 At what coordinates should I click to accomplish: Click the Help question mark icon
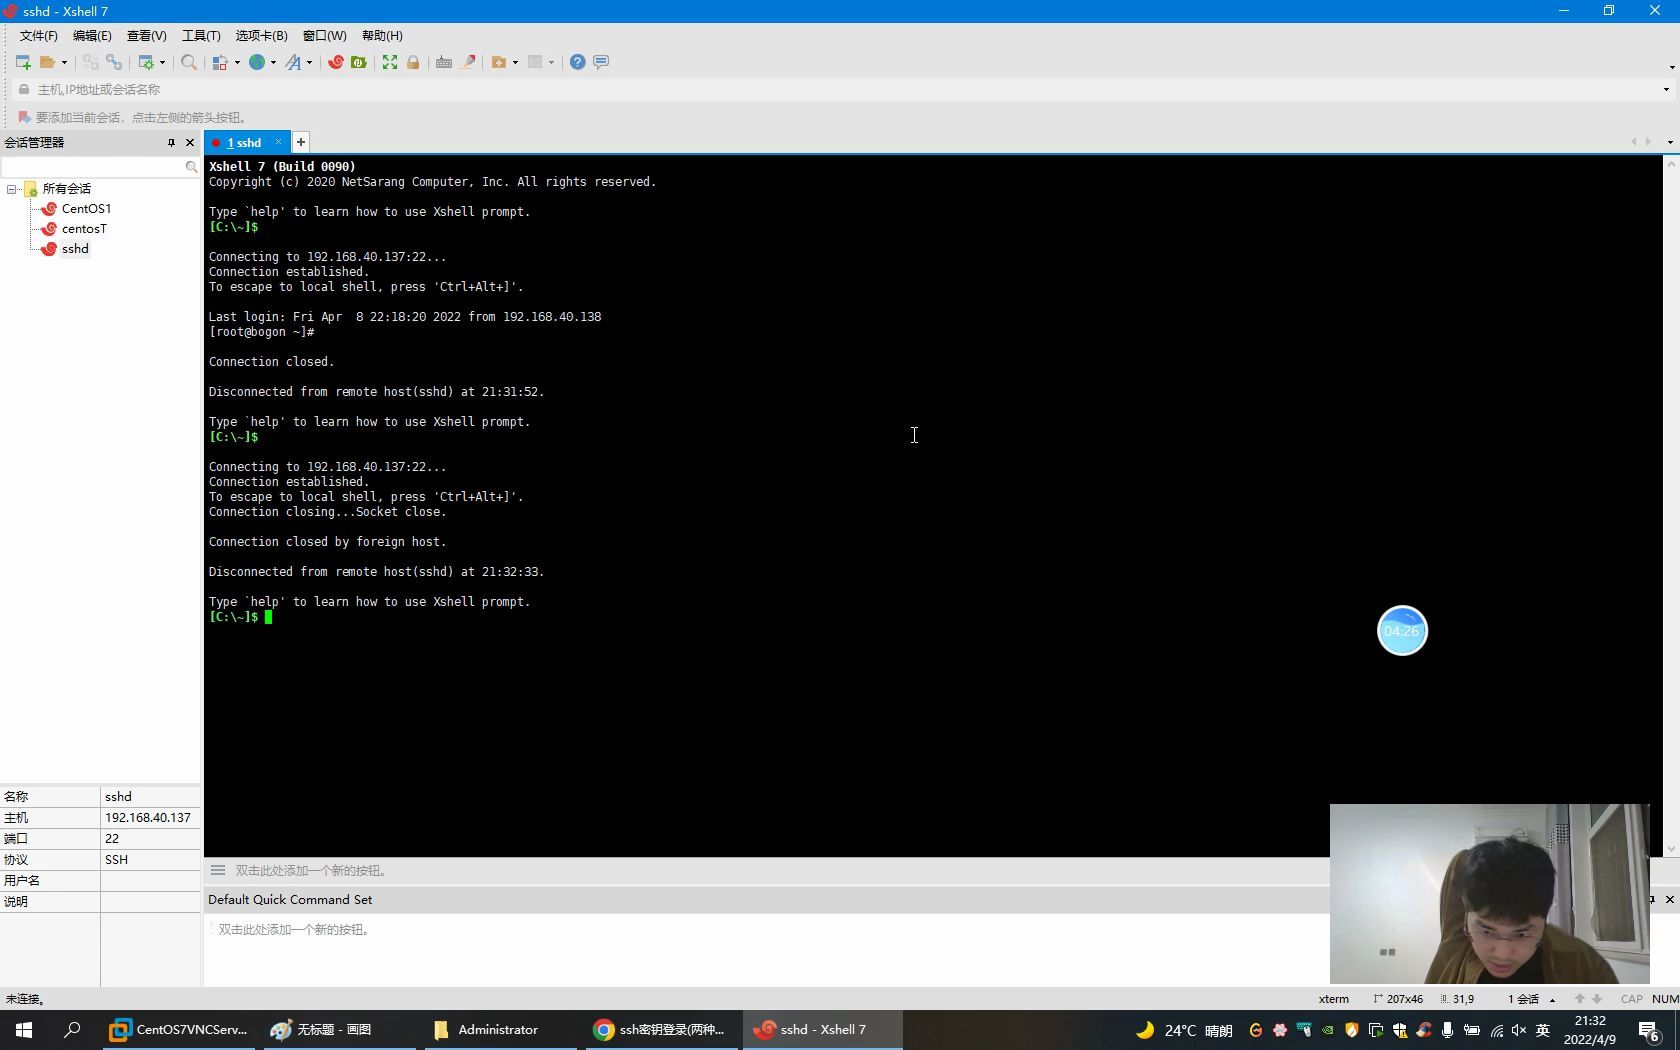point(578,62)
